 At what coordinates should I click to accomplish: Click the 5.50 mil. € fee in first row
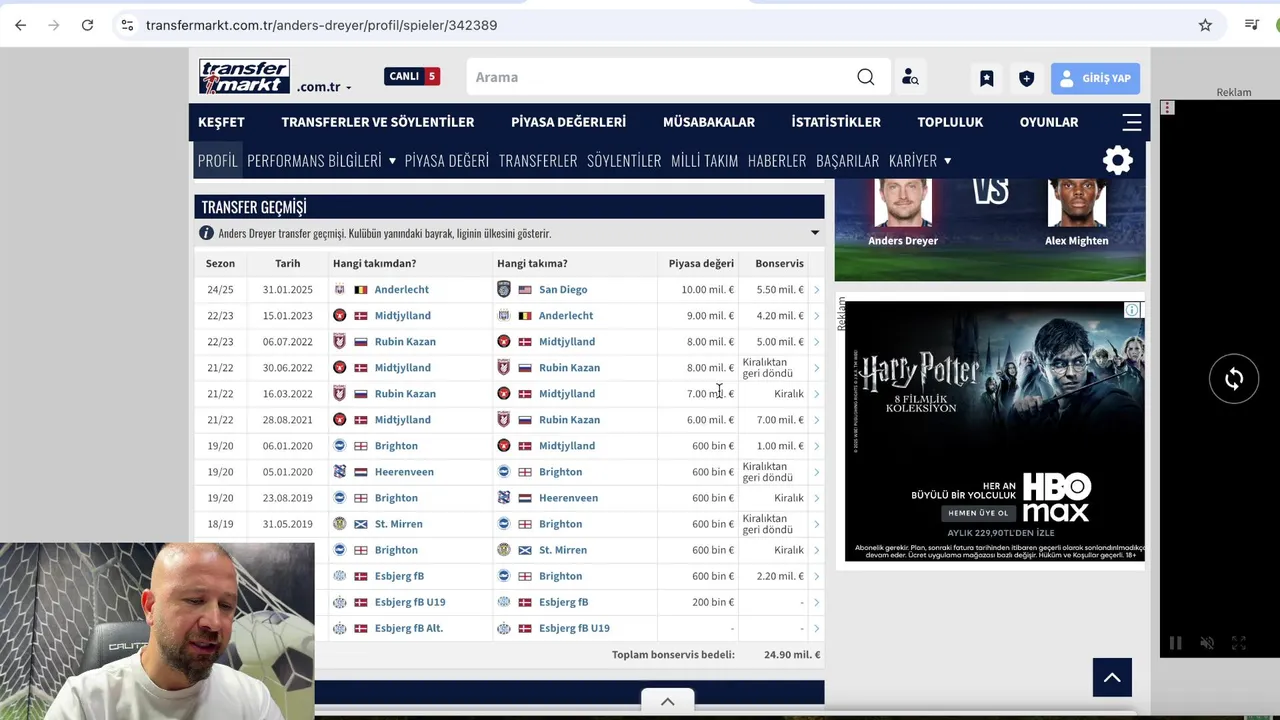pyautogui.click(x=780, y=290)
